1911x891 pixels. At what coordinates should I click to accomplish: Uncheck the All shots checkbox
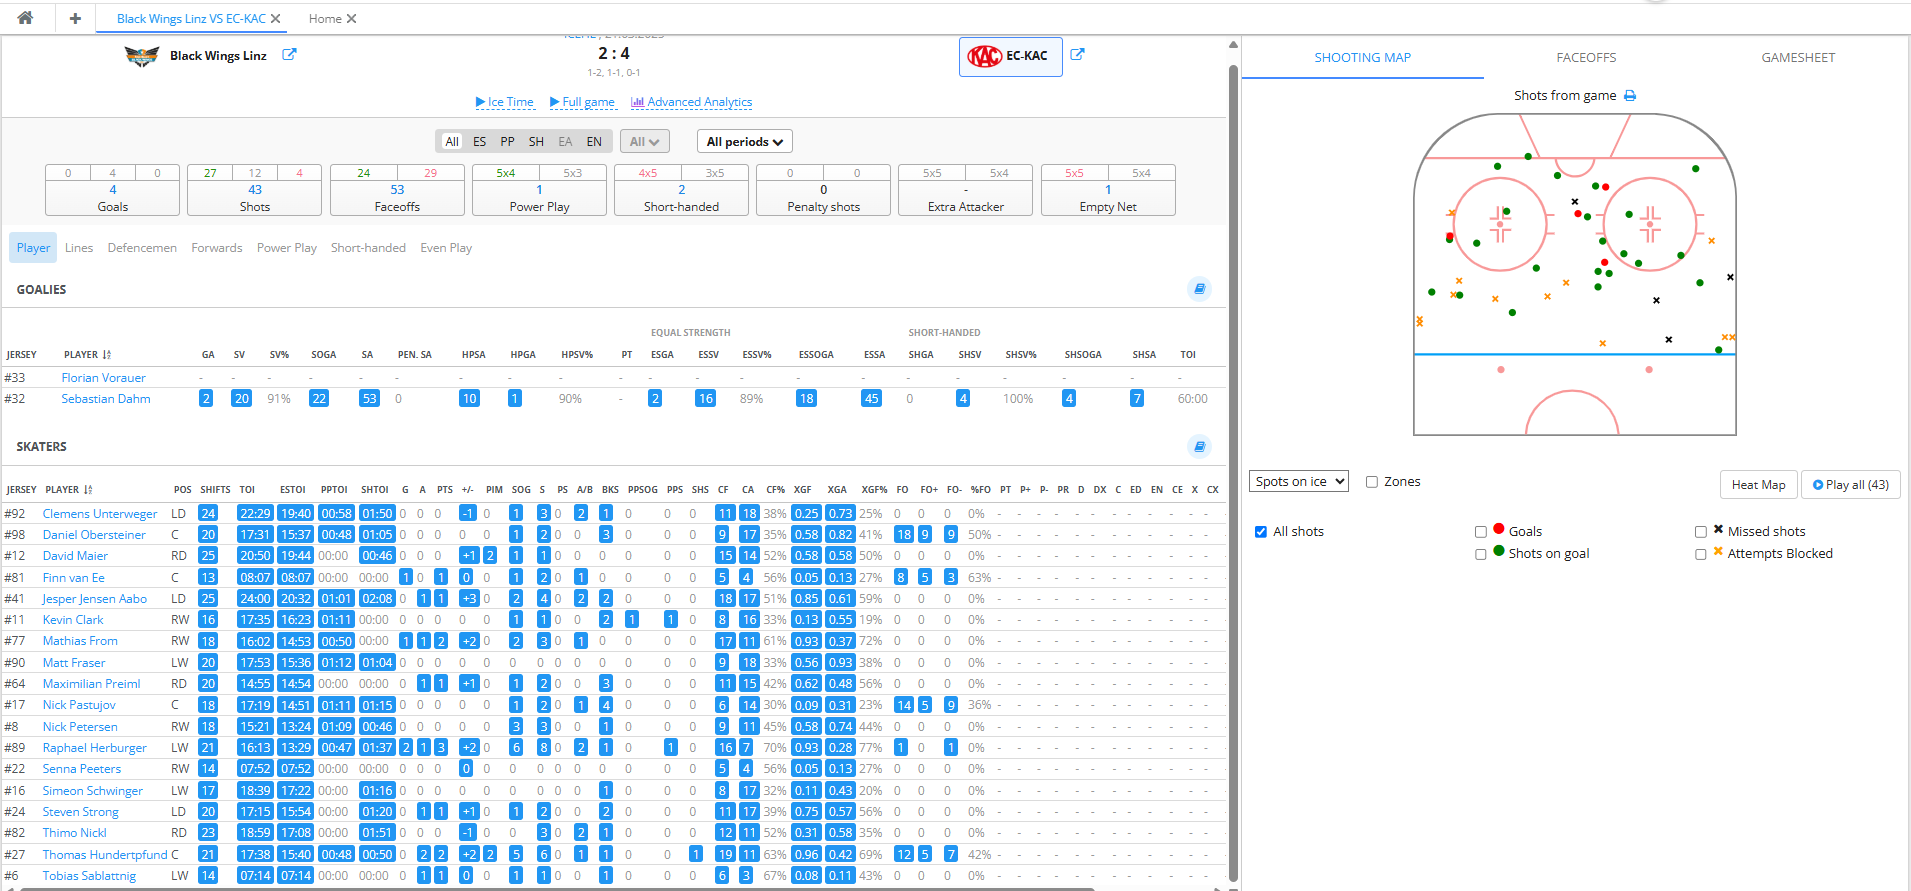[1261, 532]
